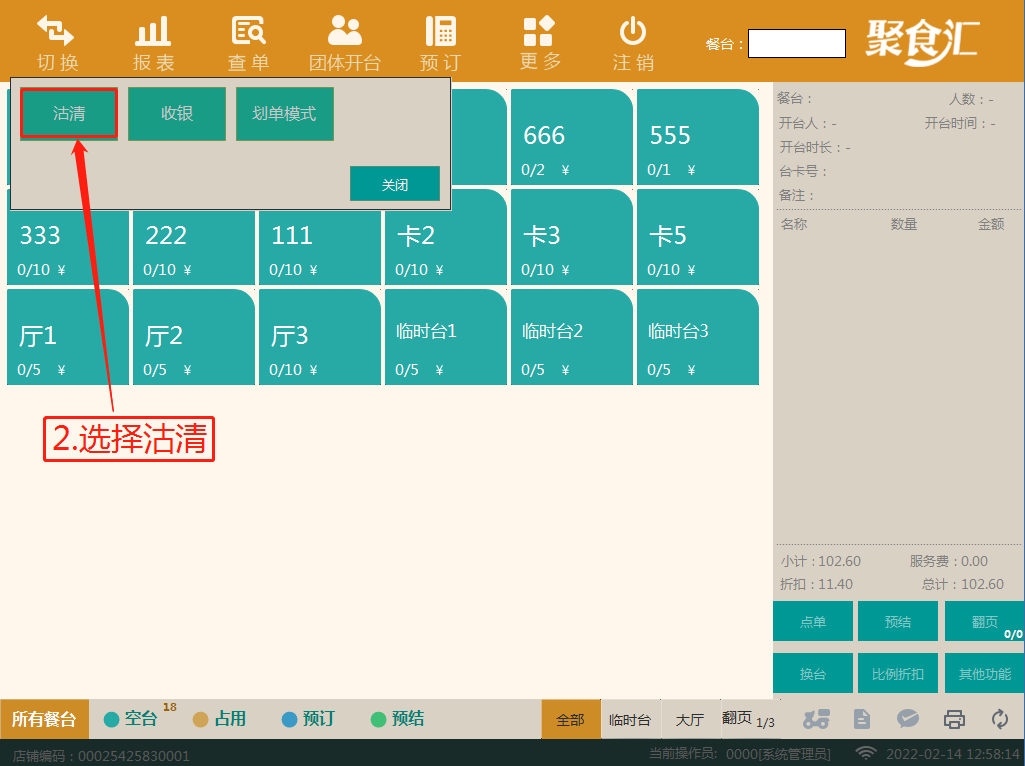Select table 卡5
This screenshot has height=766, width=1025.
pos(698,237)
